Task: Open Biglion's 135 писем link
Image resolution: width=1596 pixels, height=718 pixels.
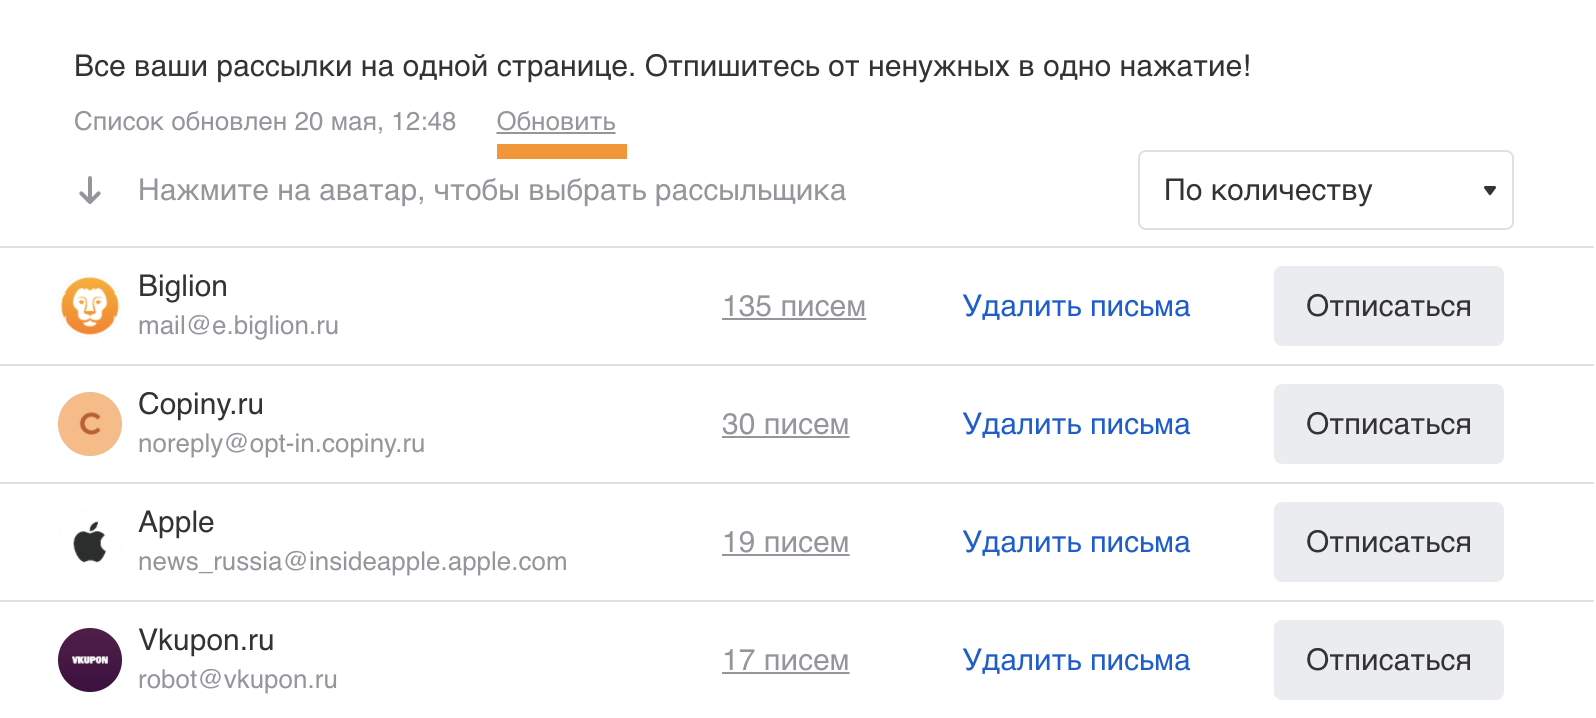Action: pos(794,306)
